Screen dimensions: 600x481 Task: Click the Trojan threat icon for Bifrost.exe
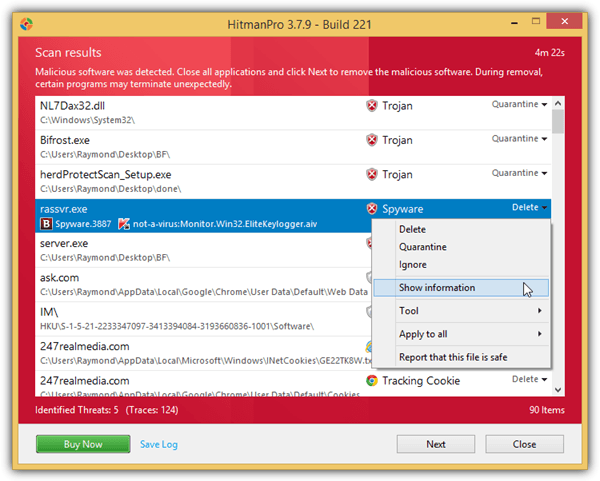tap(371, 140)
